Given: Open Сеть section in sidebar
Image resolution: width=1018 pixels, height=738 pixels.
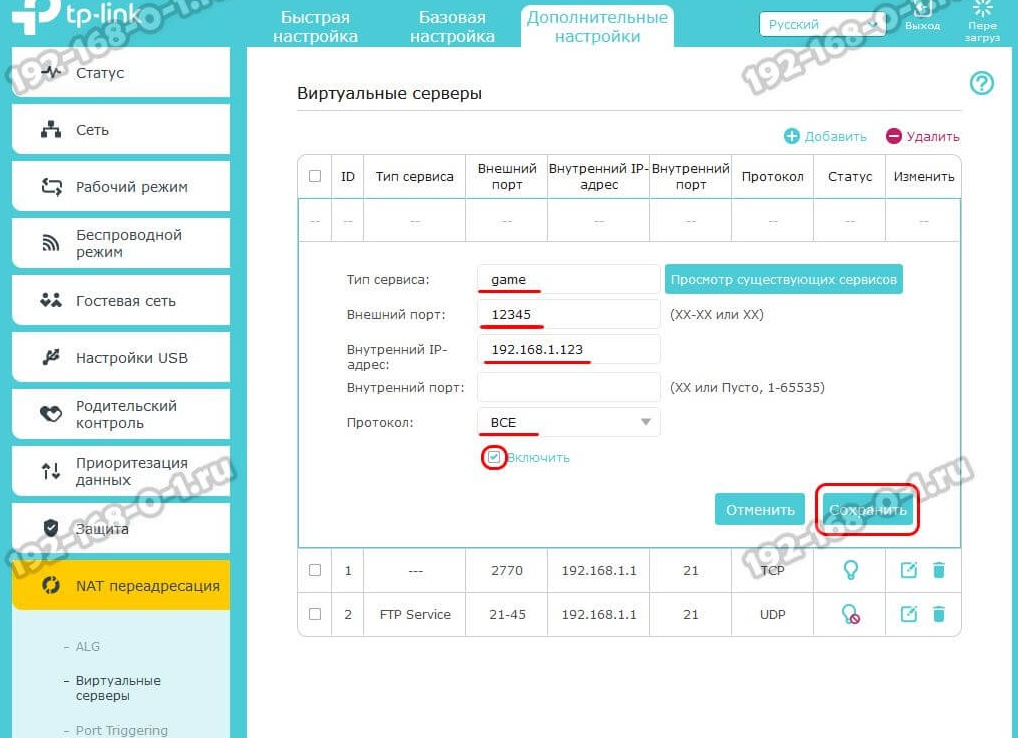Looking at the screenshot, I should coord(121,130).
